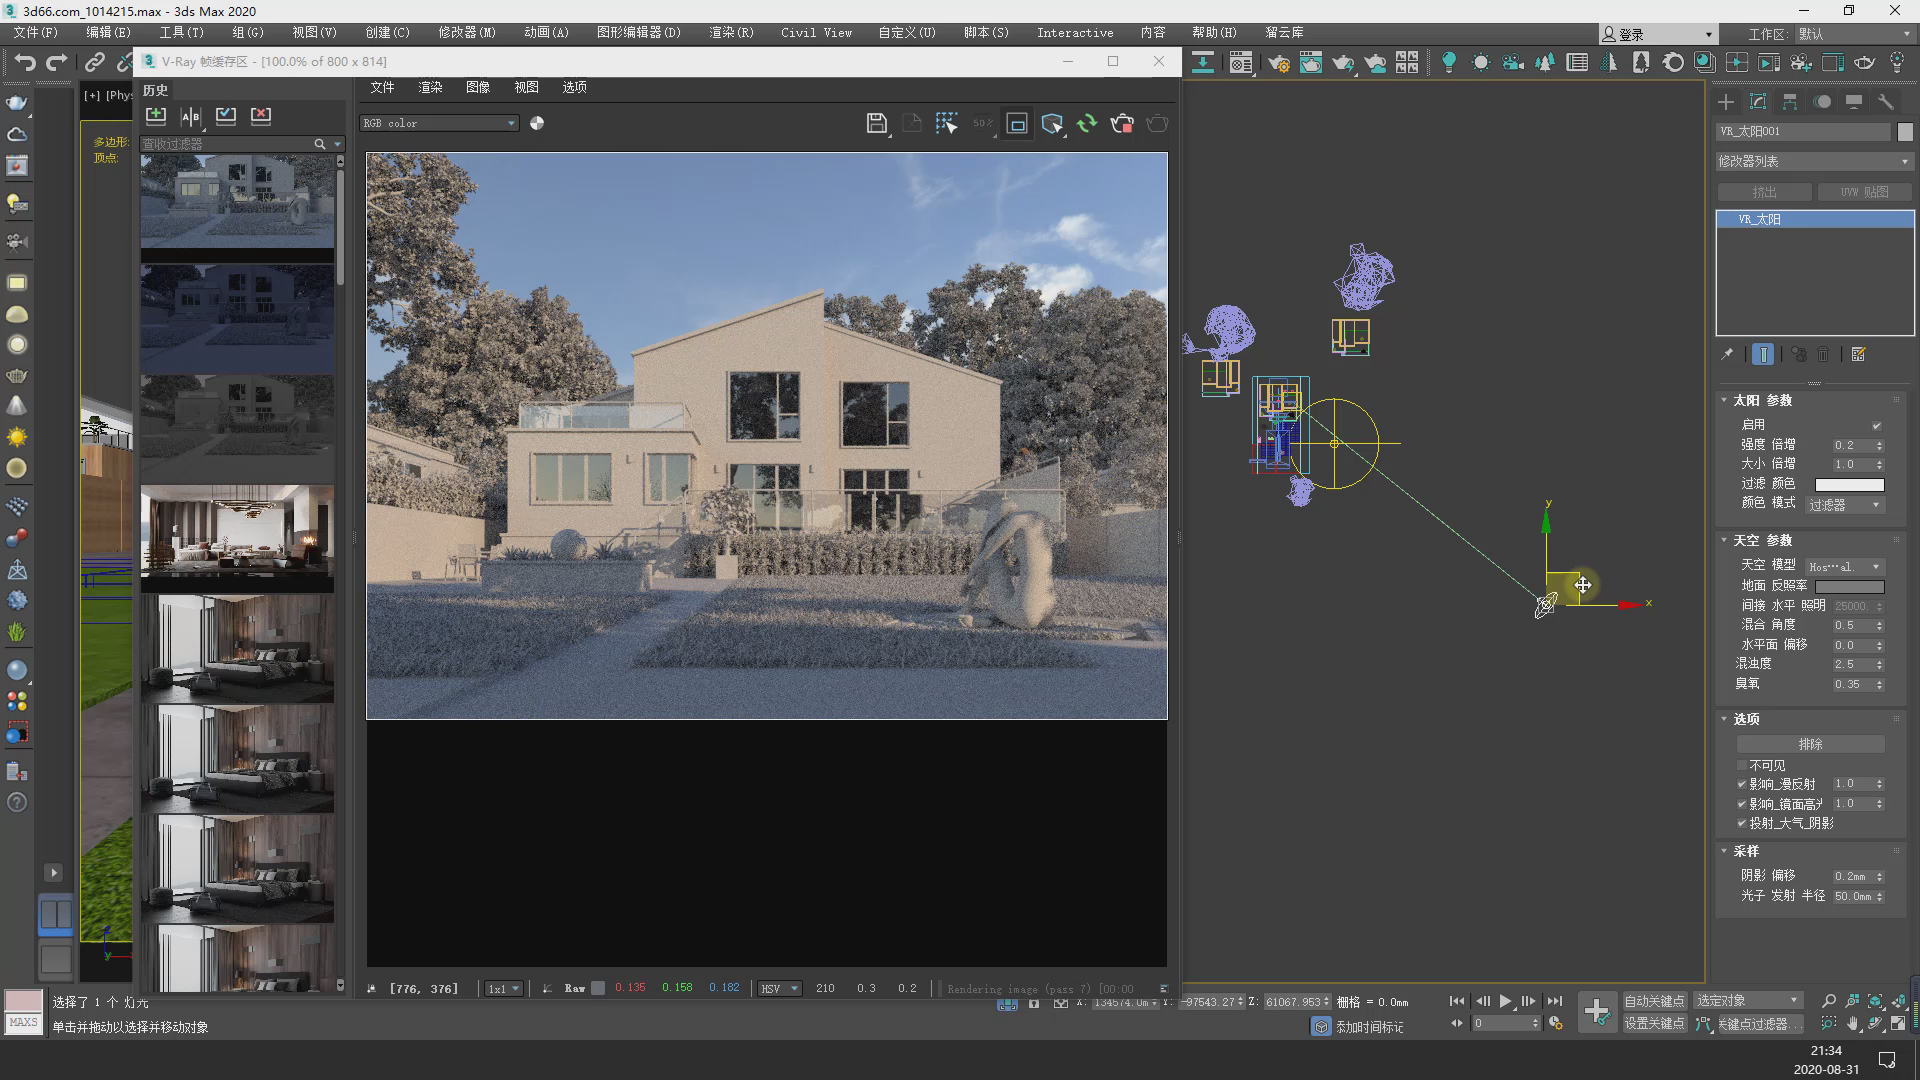Click the green refresh arrows icon
This screenshot has height=1080, width=1920.
[x=1087, y=123]
